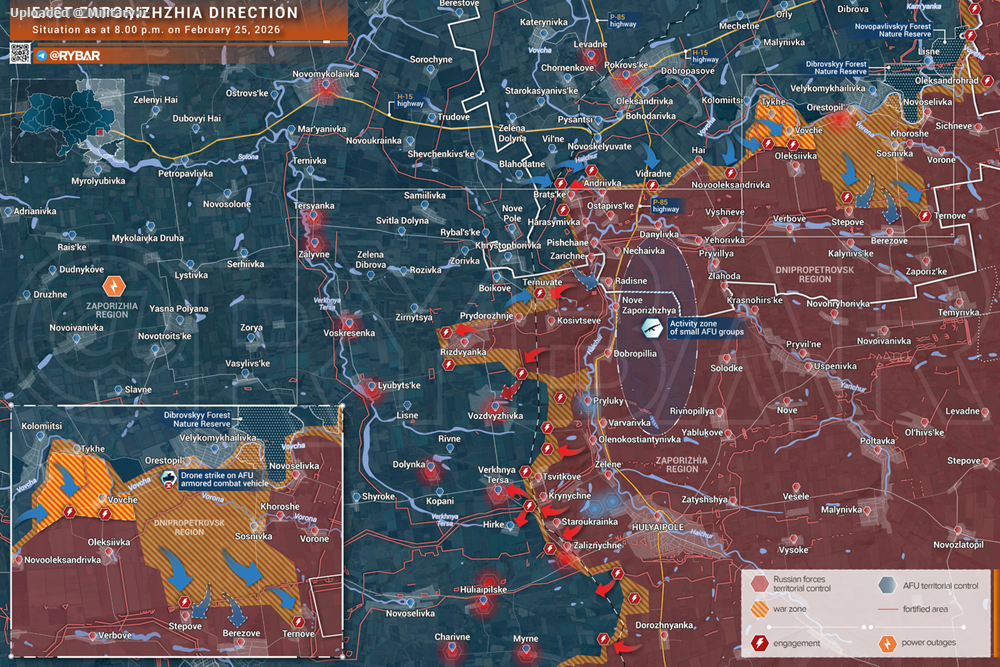Image resolution: width=1000 pixels, height=667 pixels.
Task: Click the red town marker at Myrne
Action: coord(526,650)
